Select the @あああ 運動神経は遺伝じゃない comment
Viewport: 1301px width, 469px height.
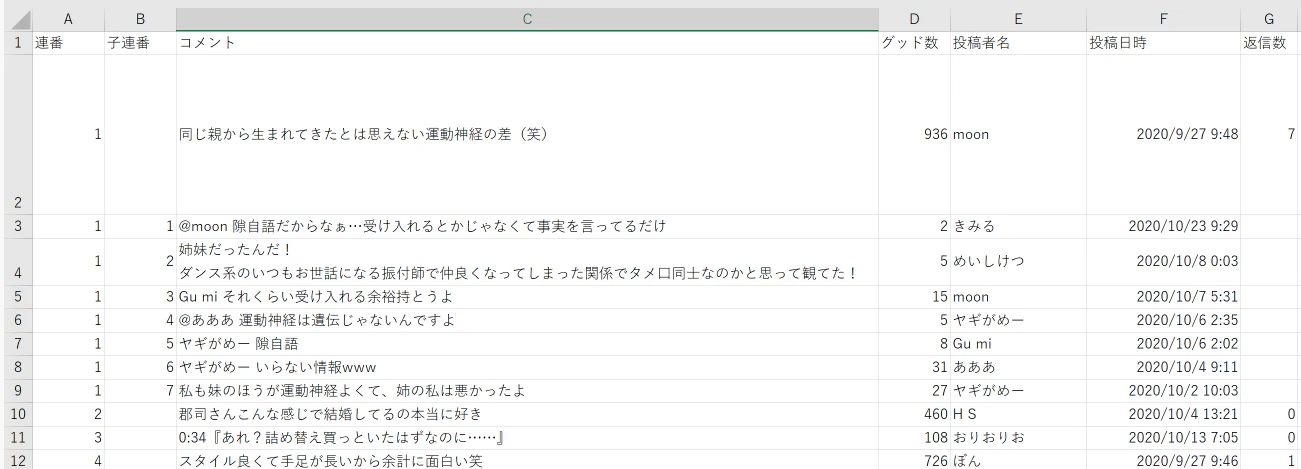[527, 320]
